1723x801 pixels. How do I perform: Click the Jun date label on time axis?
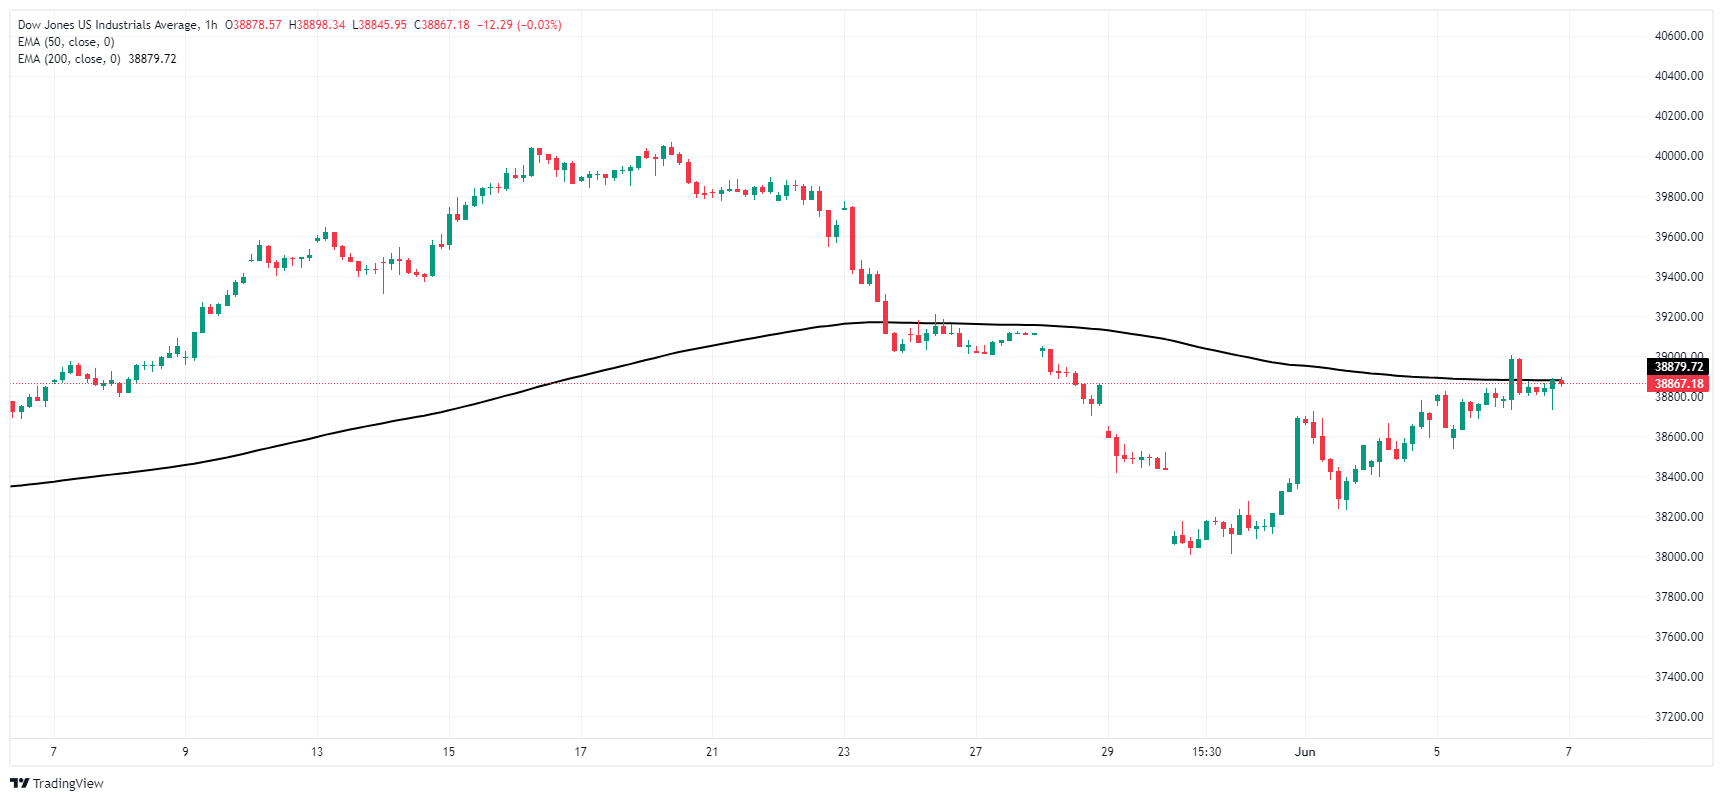coord(1305,752)
